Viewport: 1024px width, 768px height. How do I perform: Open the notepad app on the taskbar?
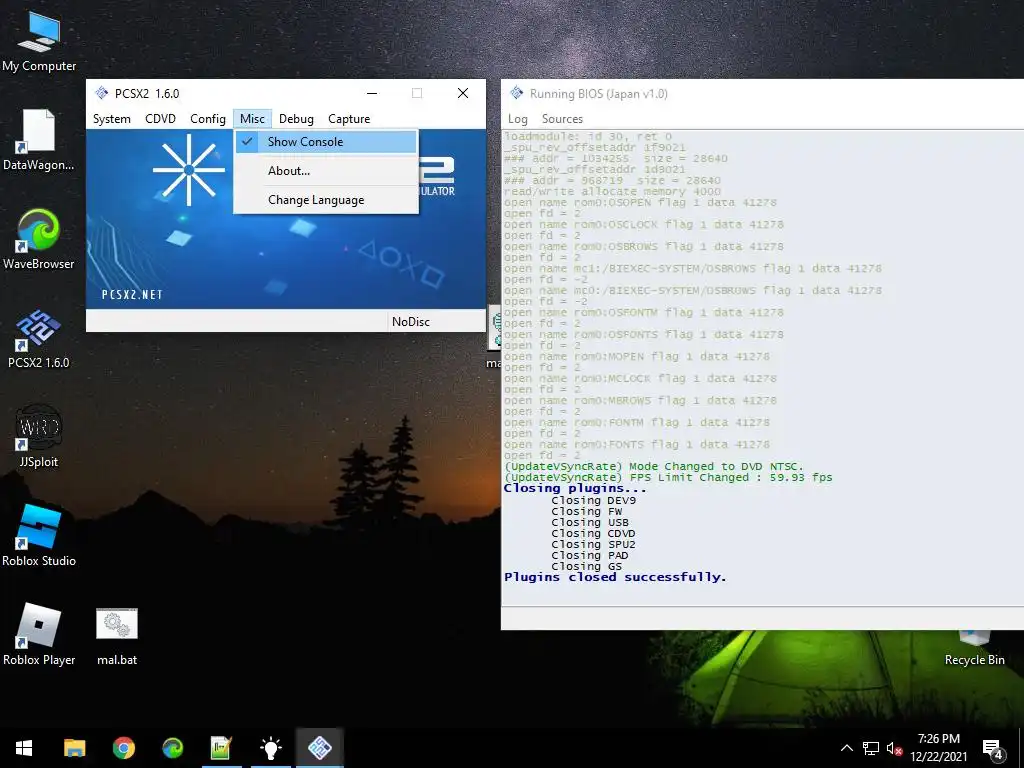pyautogui.click(x=221, y=748)
